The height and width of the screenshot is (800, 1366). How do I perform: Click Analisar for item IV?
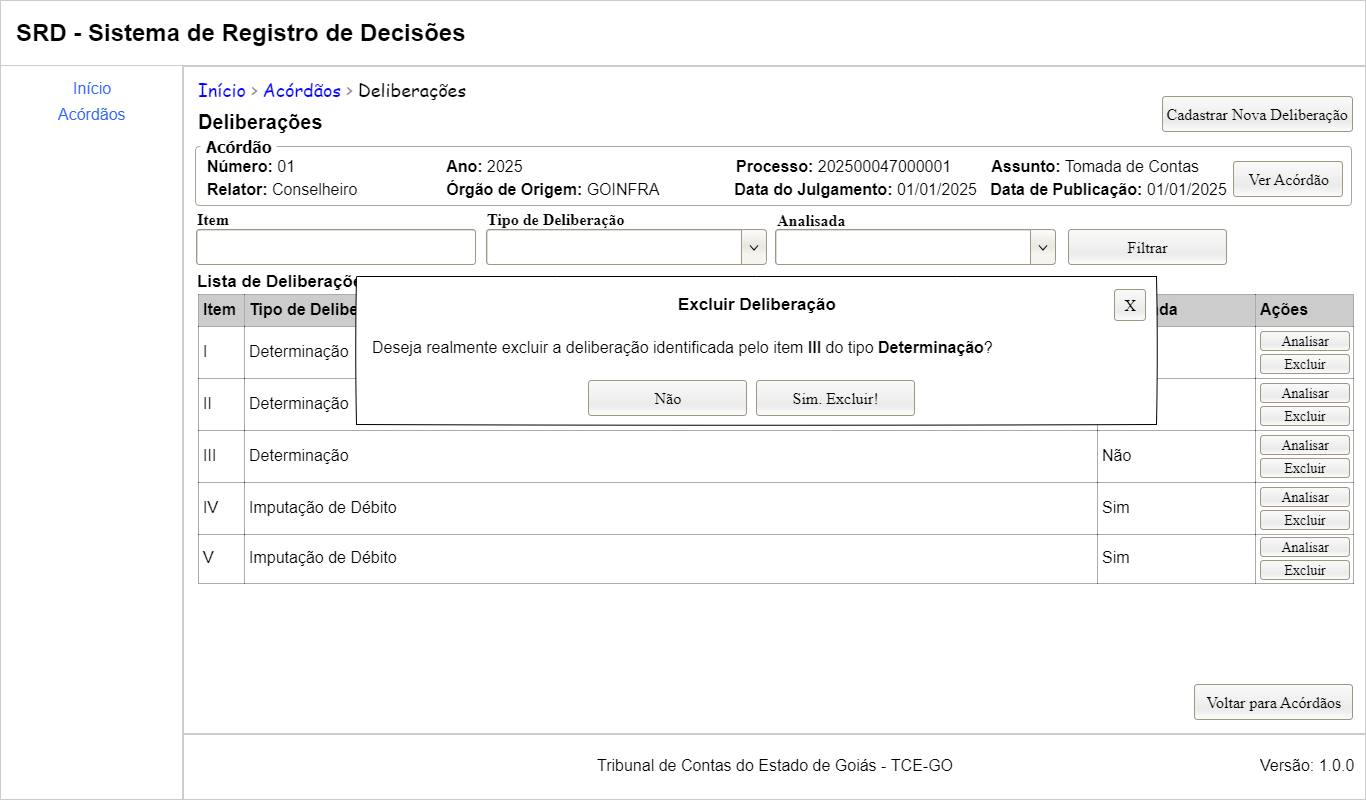tap(1304, 497)
